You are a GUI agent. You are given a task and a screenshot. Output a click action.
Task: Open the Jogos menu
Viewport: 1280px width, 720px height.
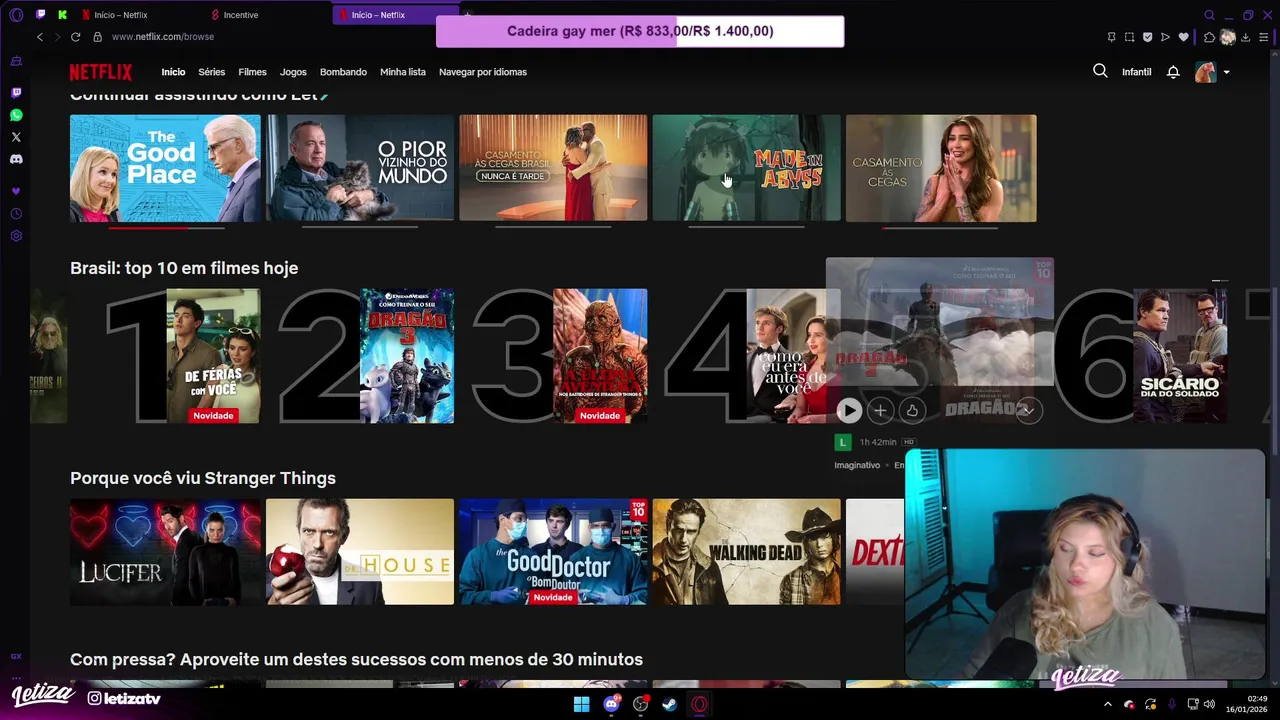pyautogui.click(x=293, y=72)
